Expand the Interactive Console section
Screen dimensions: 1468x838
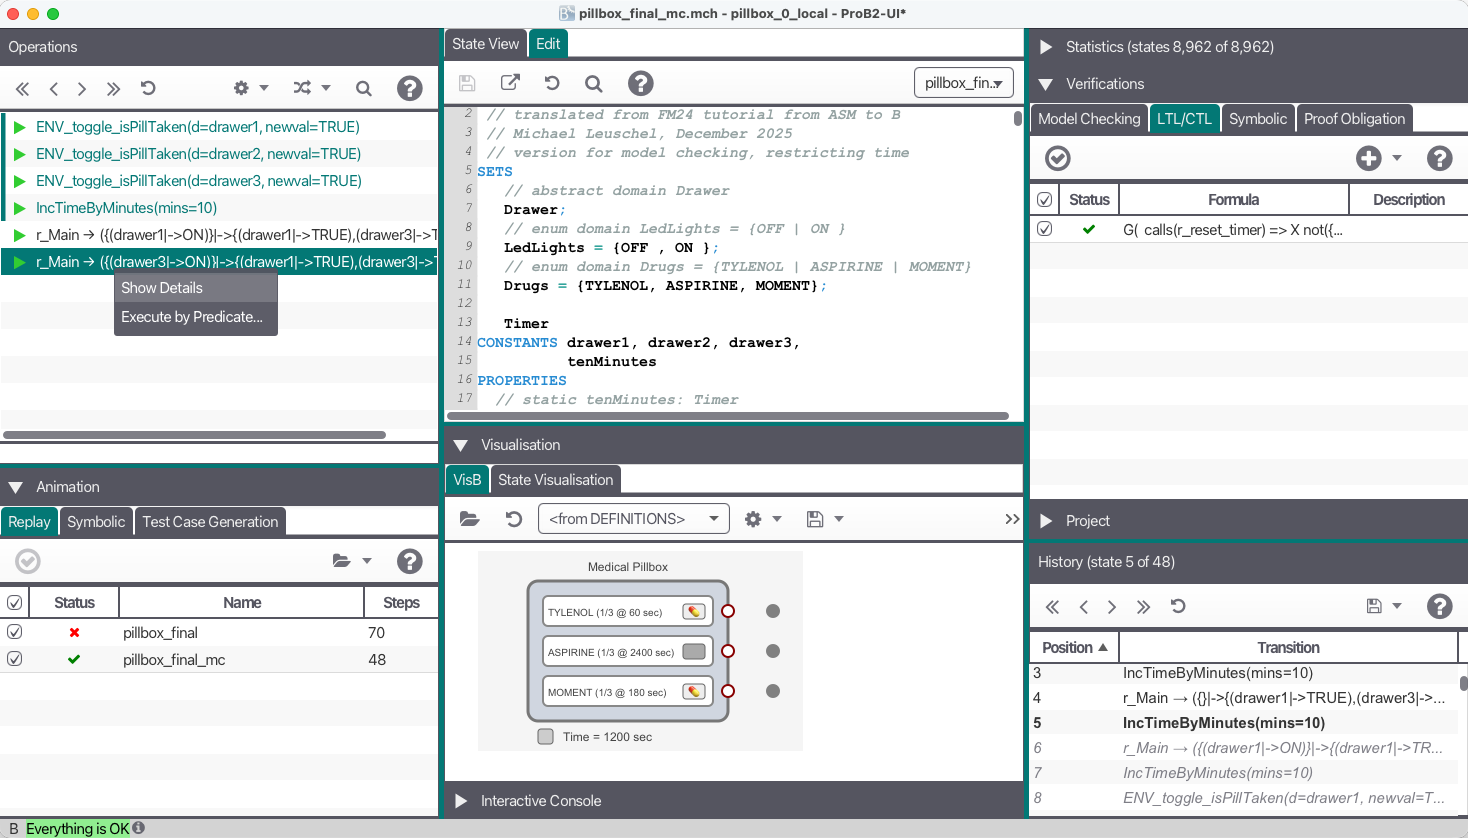tap(461, 801)
